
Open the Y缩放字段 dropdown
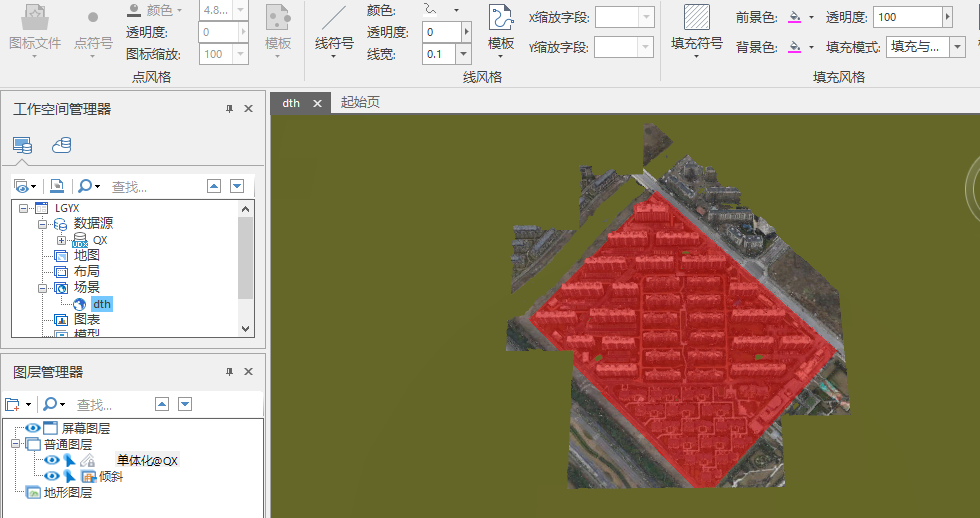pyautogui.click(x=646, y=47)
